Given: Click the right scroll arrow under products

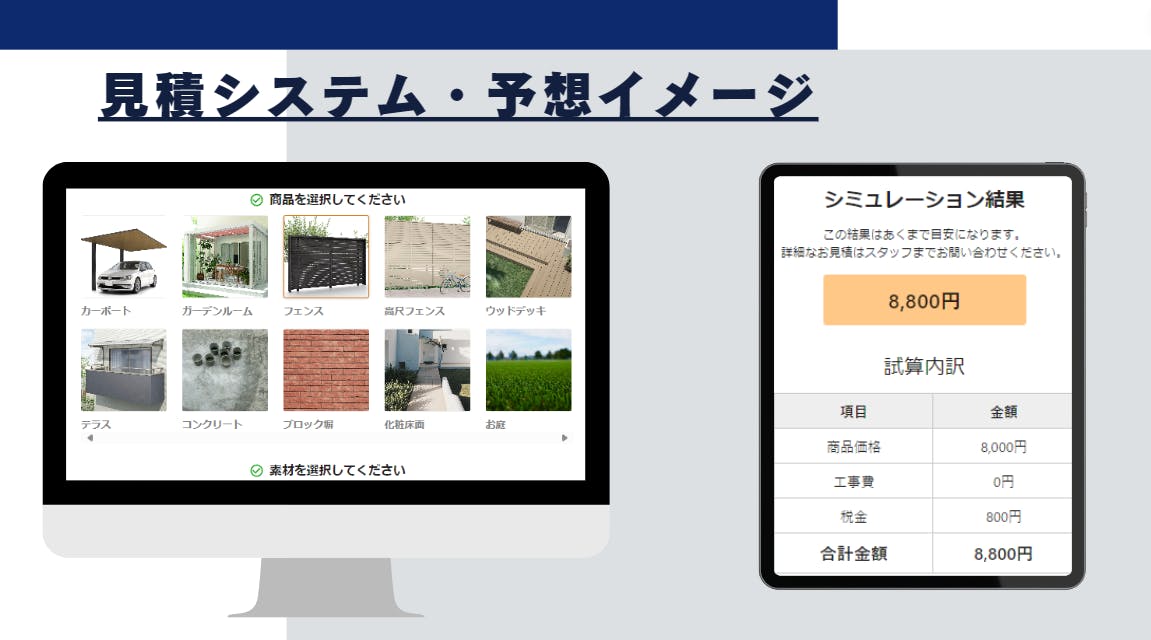Looking at the screenshot, I should point(564,438).
